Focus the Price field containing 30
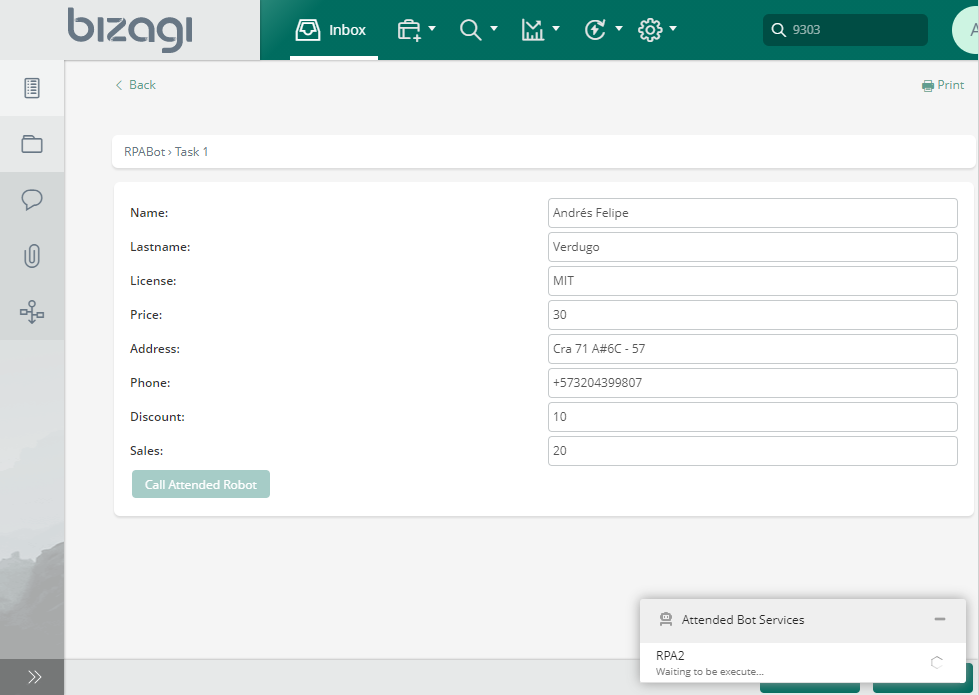The image size is (979, 695). 752,315
